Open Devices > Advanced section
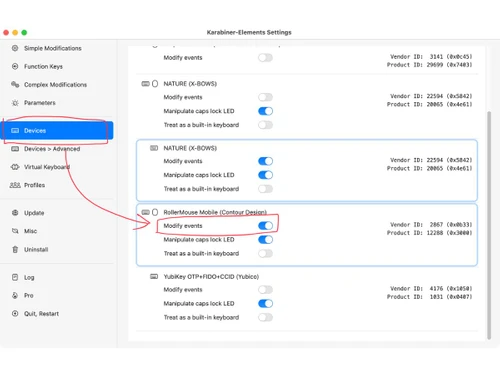Image resolution: width=500 pixels, height=375 pixels. tap(52, 149)
